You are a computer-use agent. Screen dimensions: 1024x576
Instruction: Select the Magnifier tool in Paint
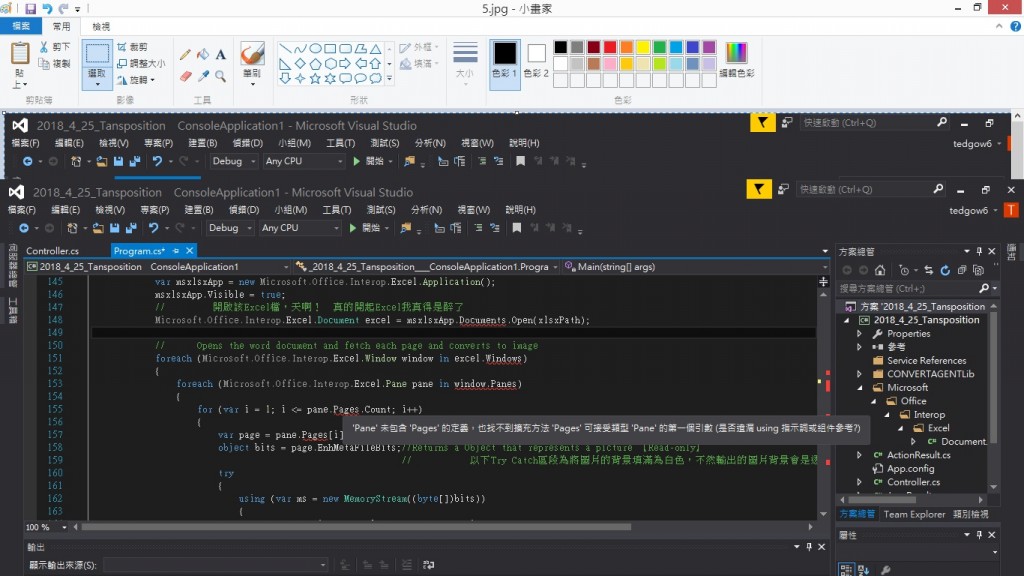(221, 76)
